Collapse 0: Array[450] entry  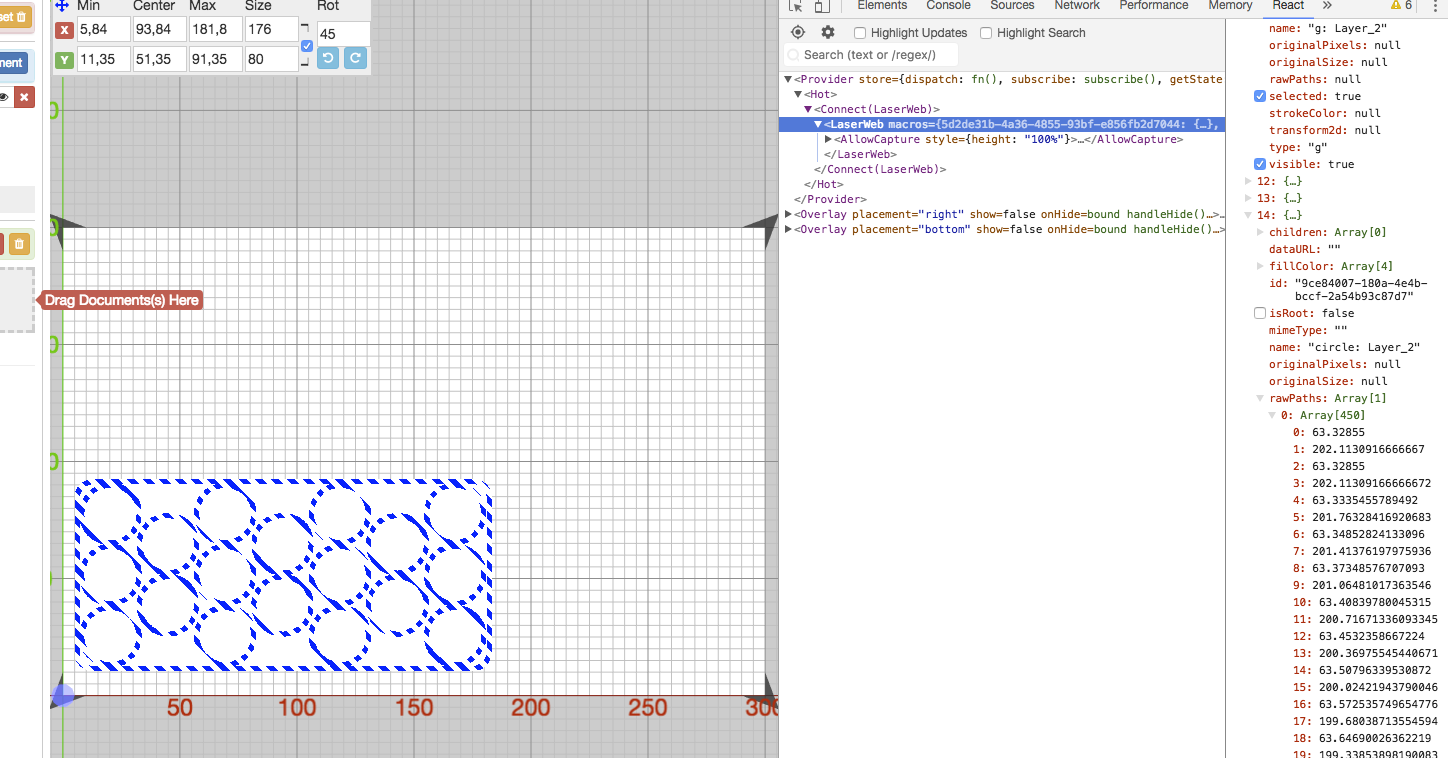[x=1272, y=415]
